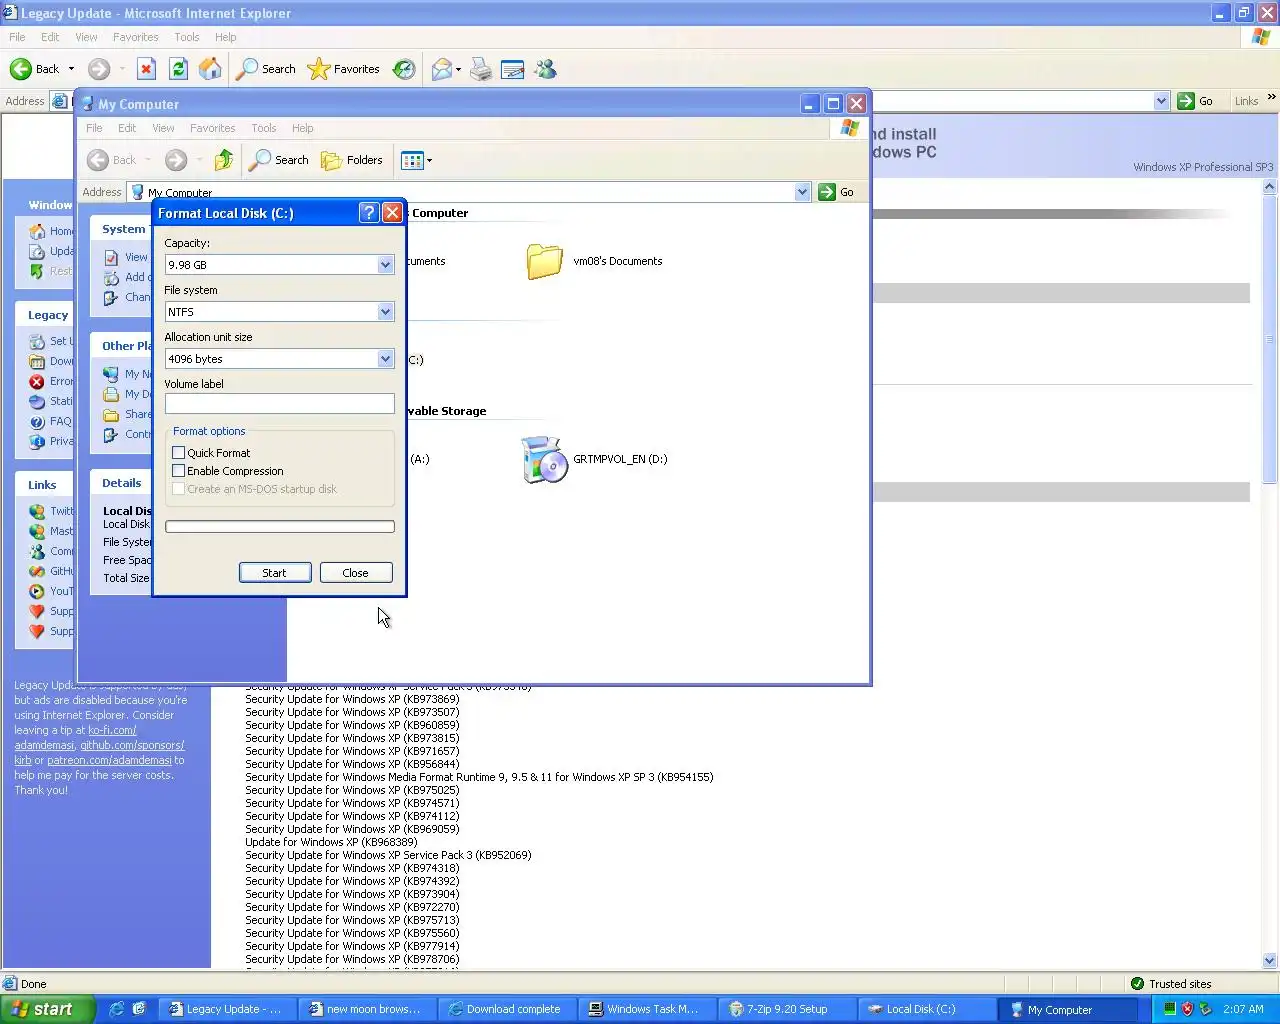Click the Done status bar text
This screenshot has height=1024, width=1280.
pos(34,984)
